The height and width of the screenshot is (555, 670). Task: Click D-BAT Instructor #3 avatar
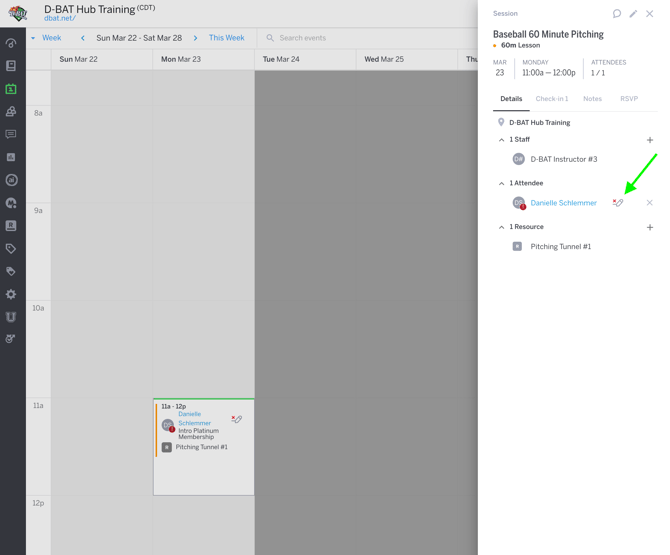pos(518,159)
